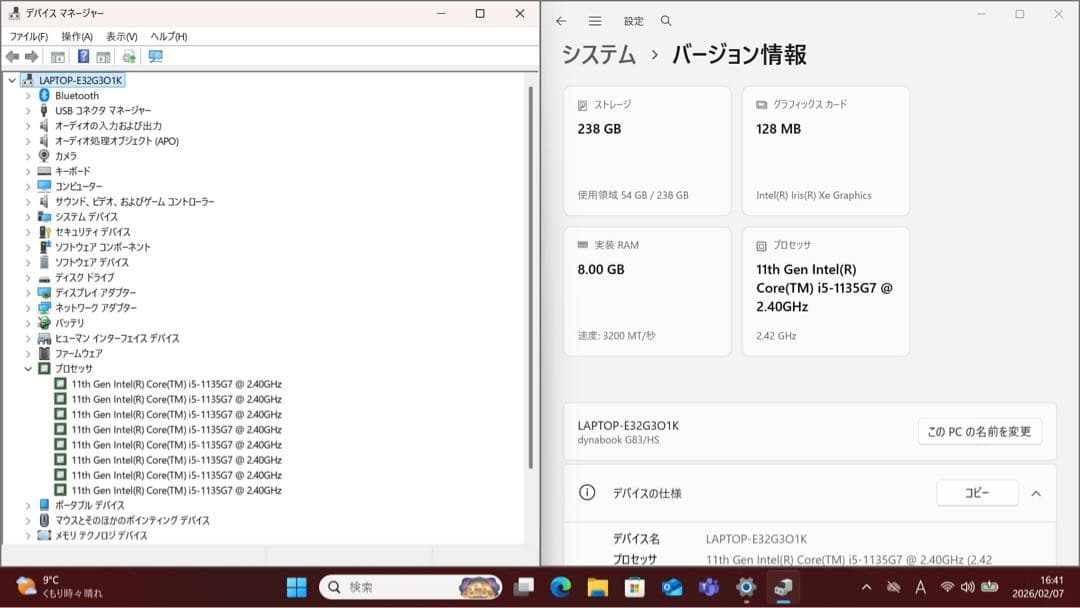Click the Wi-Fi icon in the system tray
1080x608 pixels.
tap(945, 588)
